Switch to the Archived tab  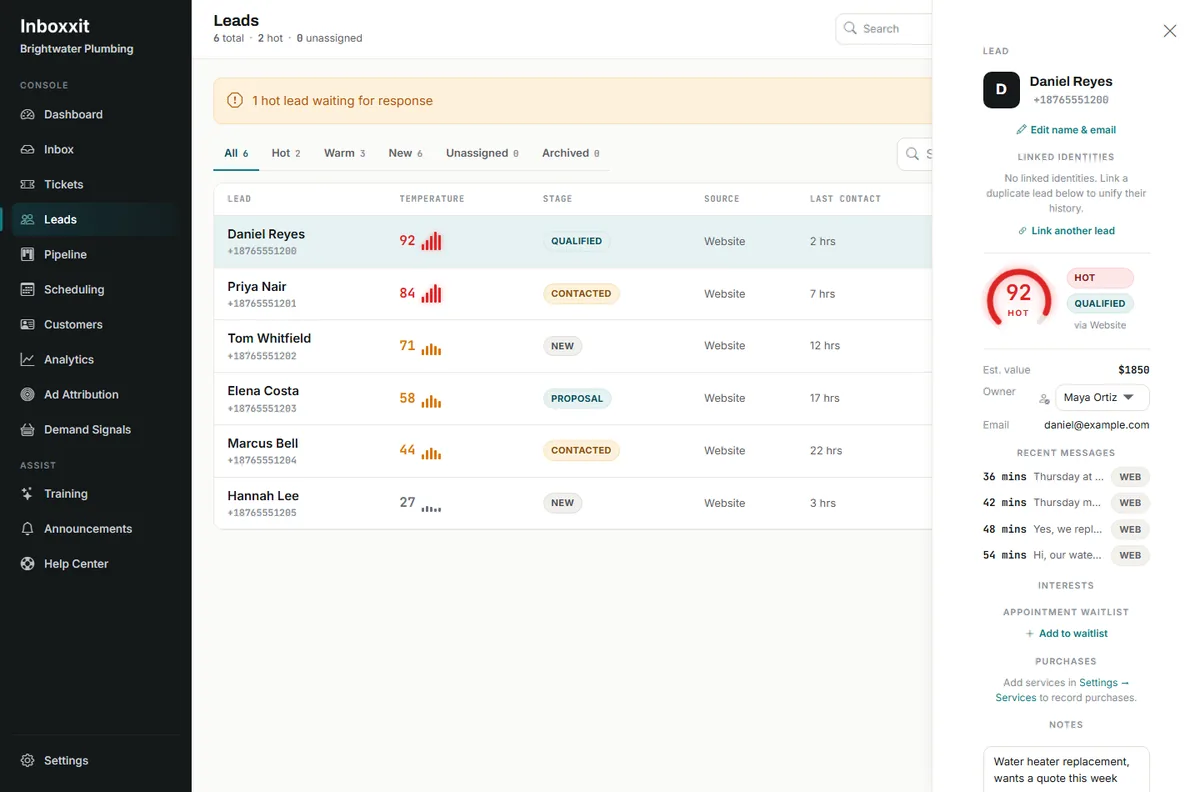[570, 153]
